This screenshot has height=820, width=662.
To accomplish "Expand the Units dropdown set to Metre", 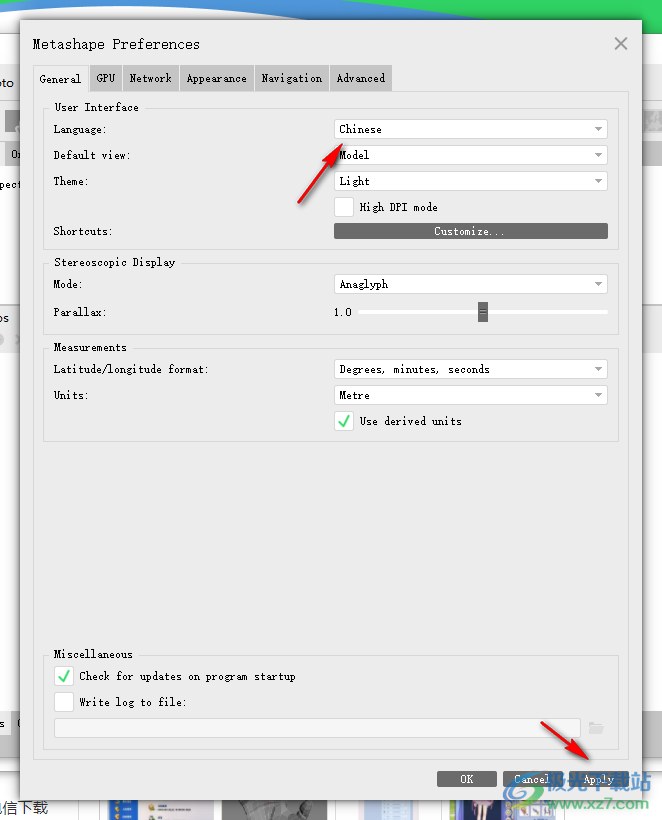I will (471, 395).
